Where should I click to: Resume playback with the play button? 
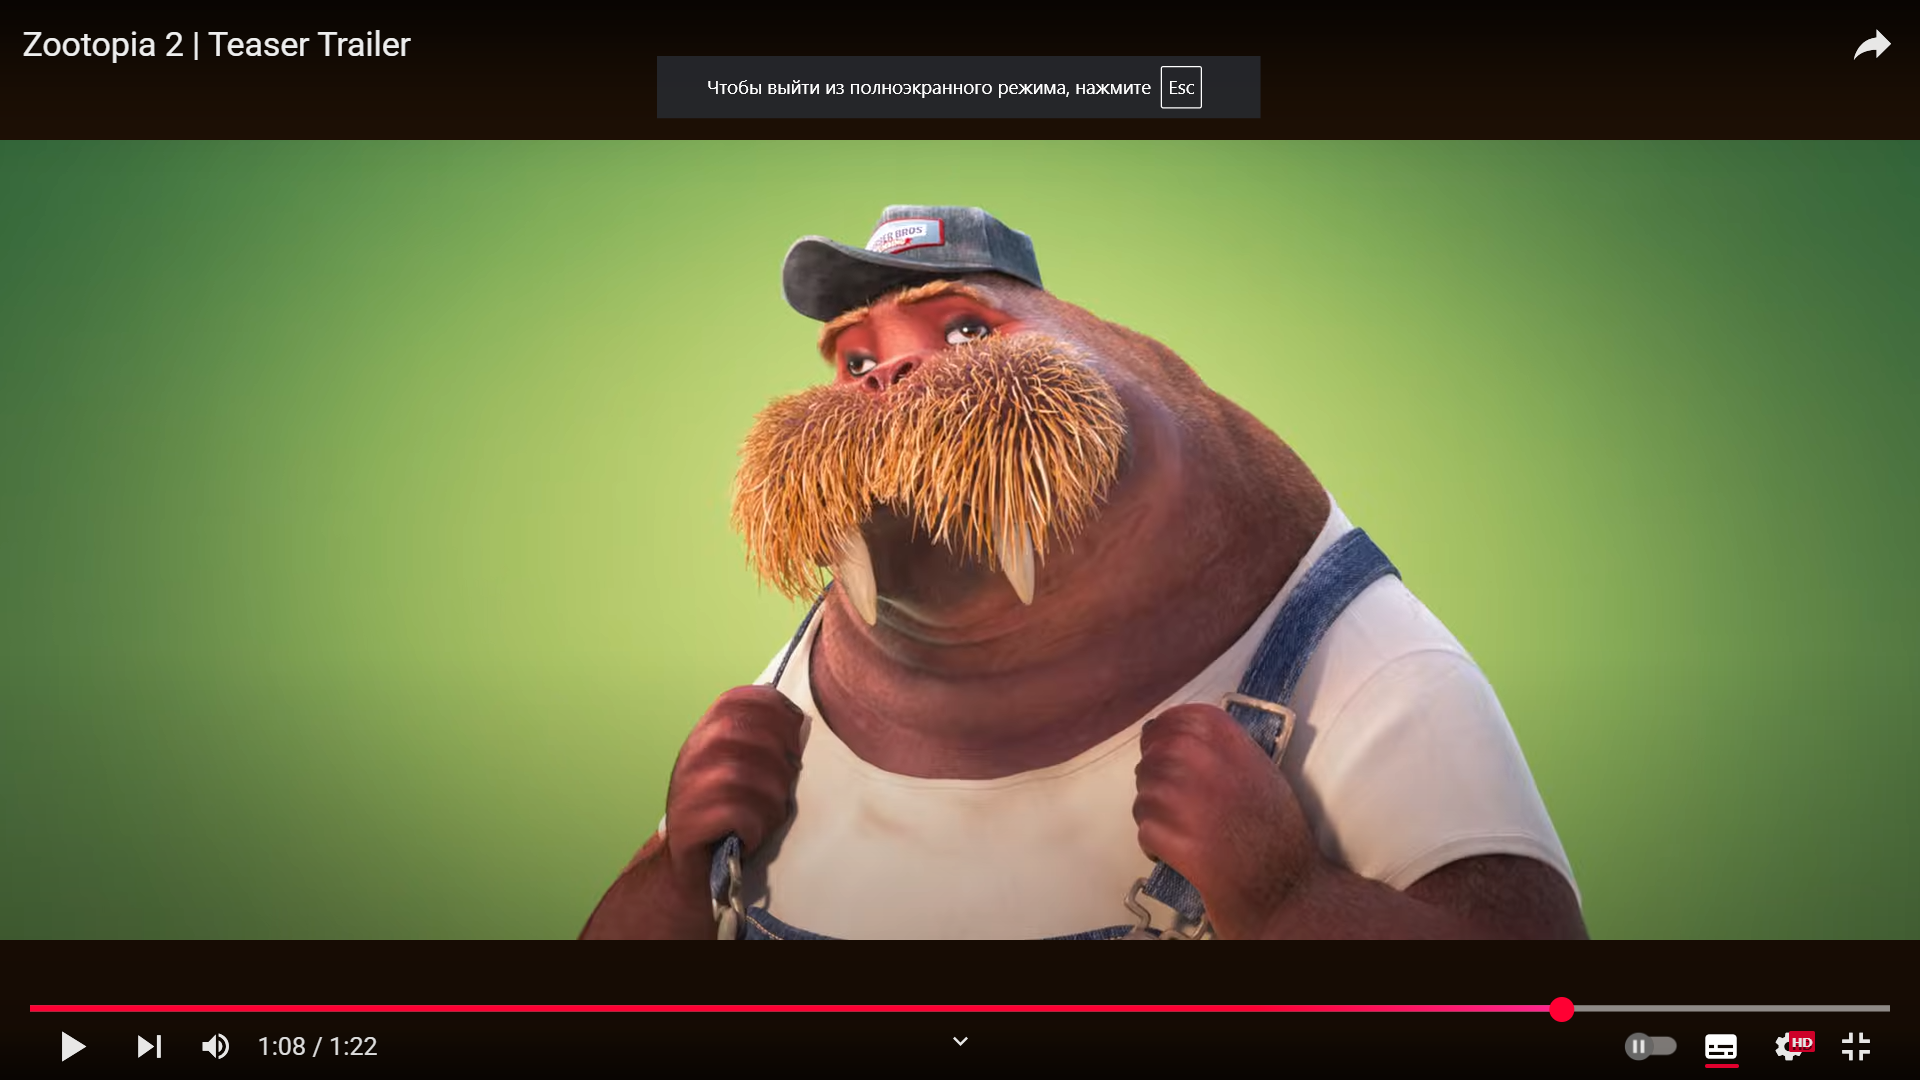coord(73,1046)
